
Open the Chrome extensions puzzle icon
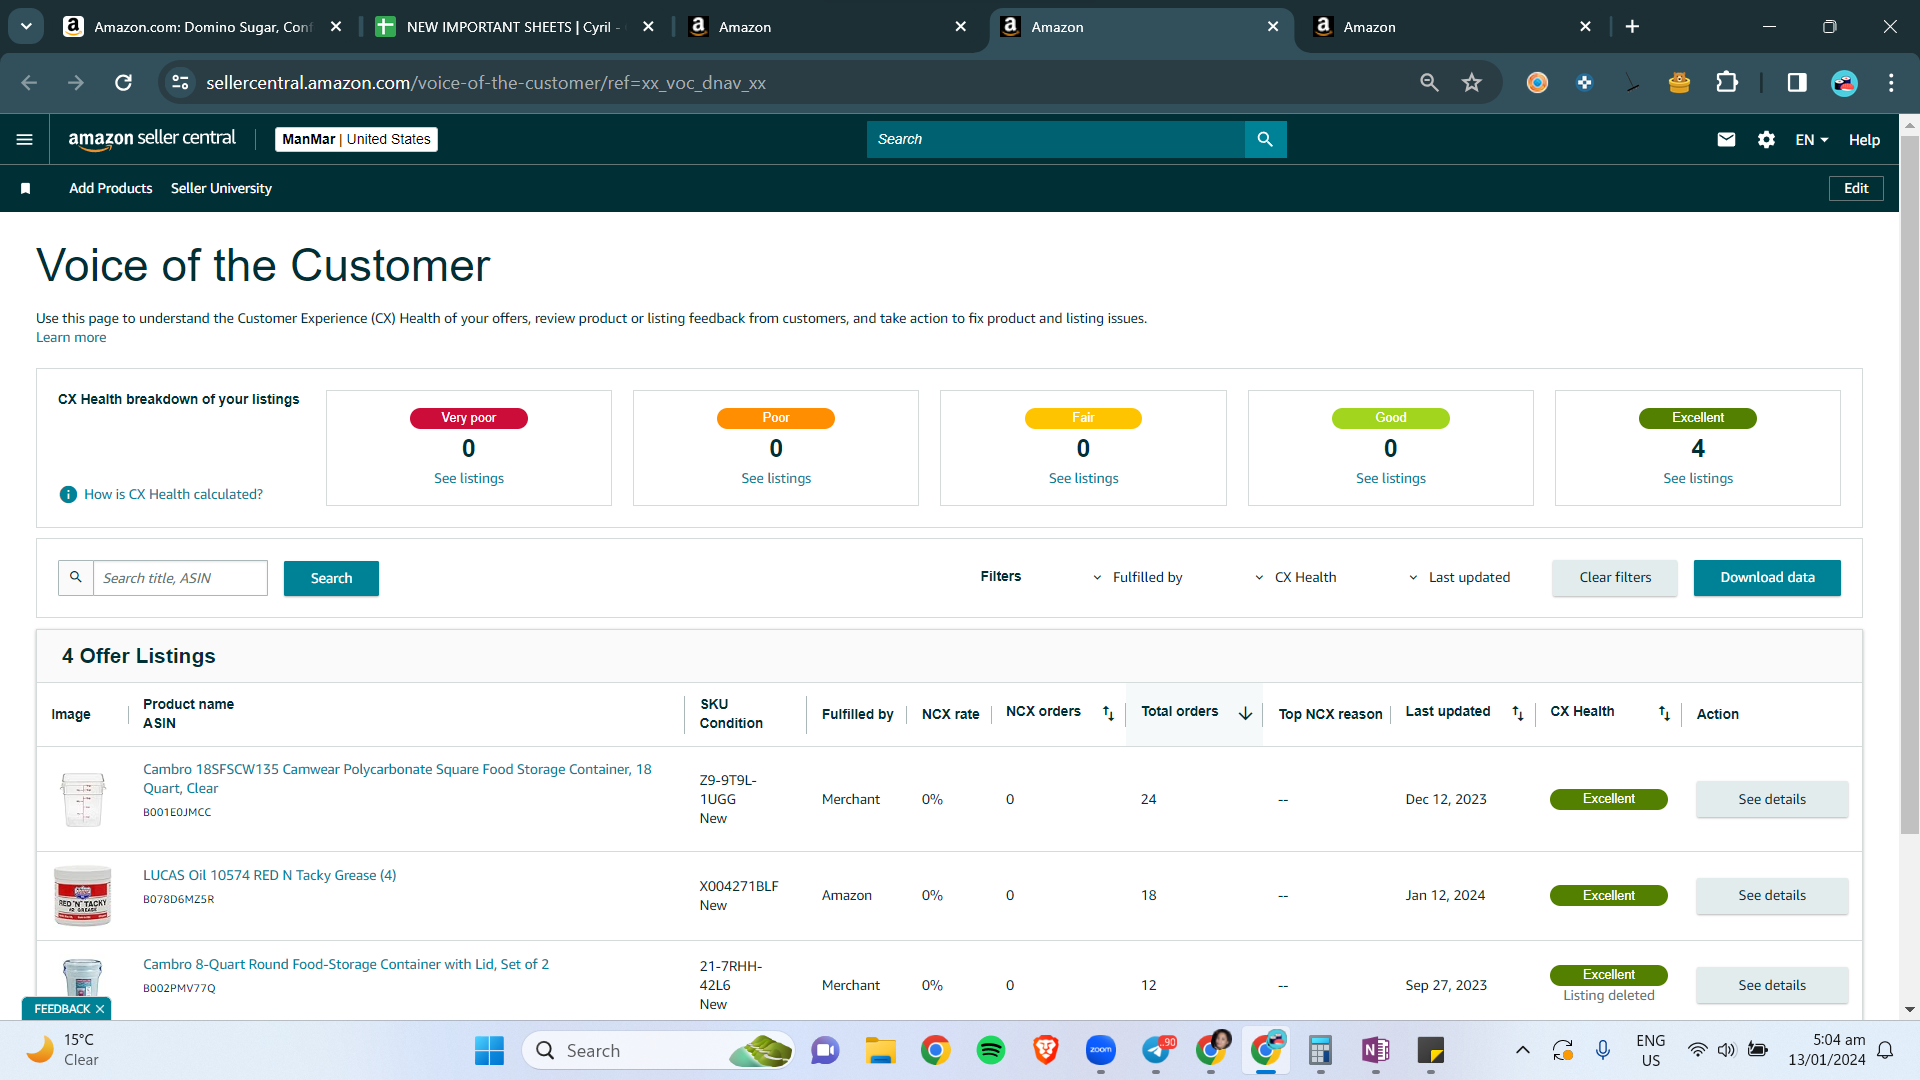click(1727, 83)
